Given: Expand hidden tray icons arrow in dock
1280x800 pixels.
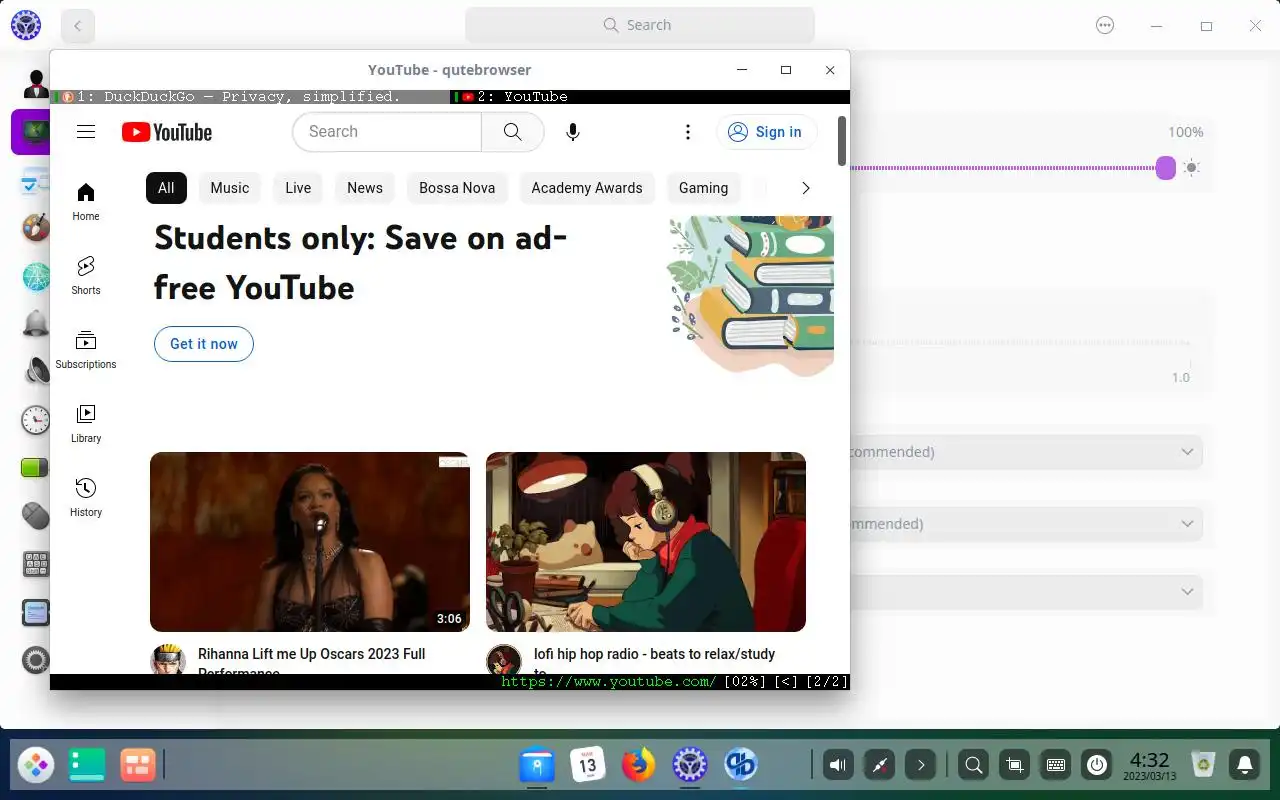Looking at the screenshot, I should coord(921,766).
